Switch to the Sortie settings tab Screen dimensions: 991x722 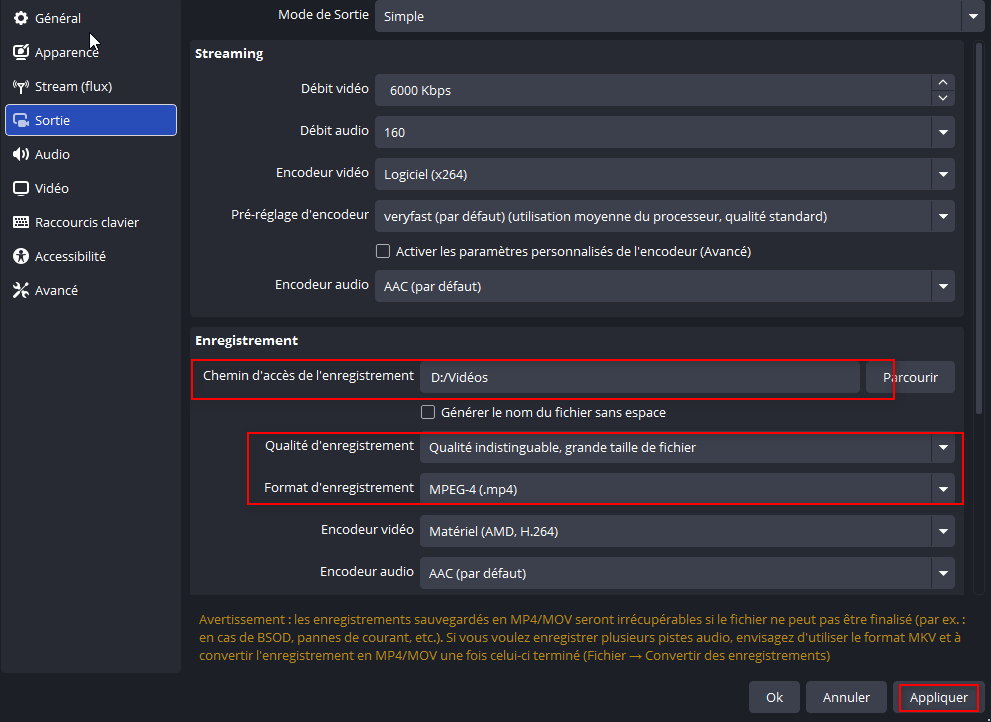pyautogui.click(x=91, y=120)
